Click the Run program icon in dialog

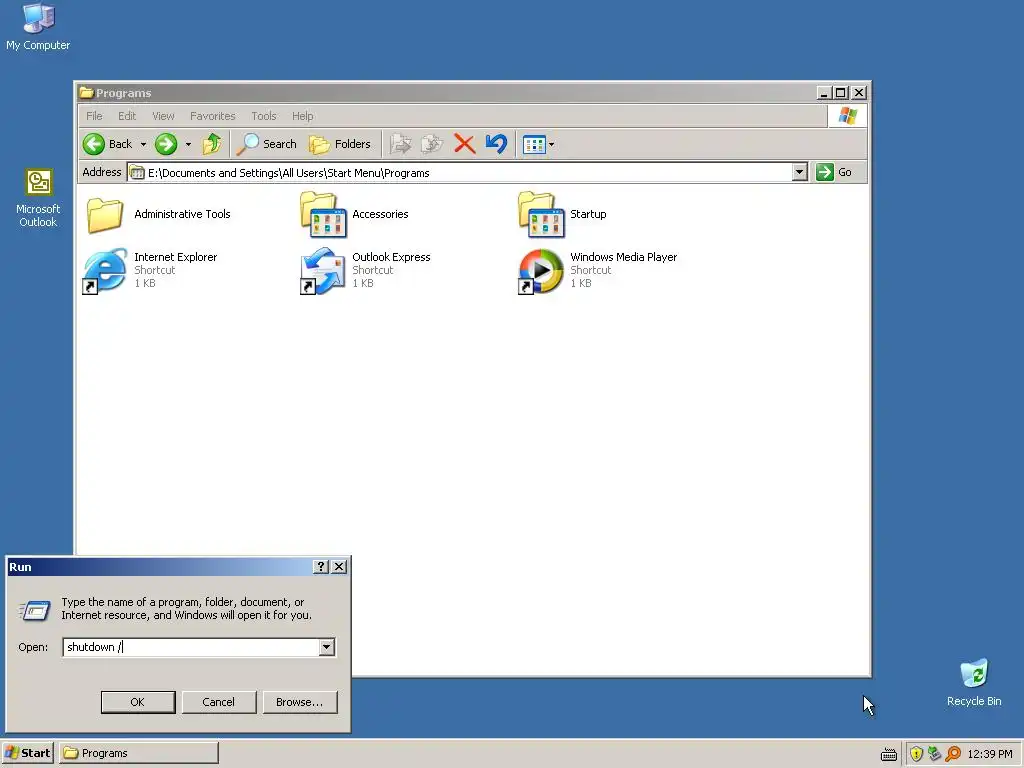tap(35, 611)
